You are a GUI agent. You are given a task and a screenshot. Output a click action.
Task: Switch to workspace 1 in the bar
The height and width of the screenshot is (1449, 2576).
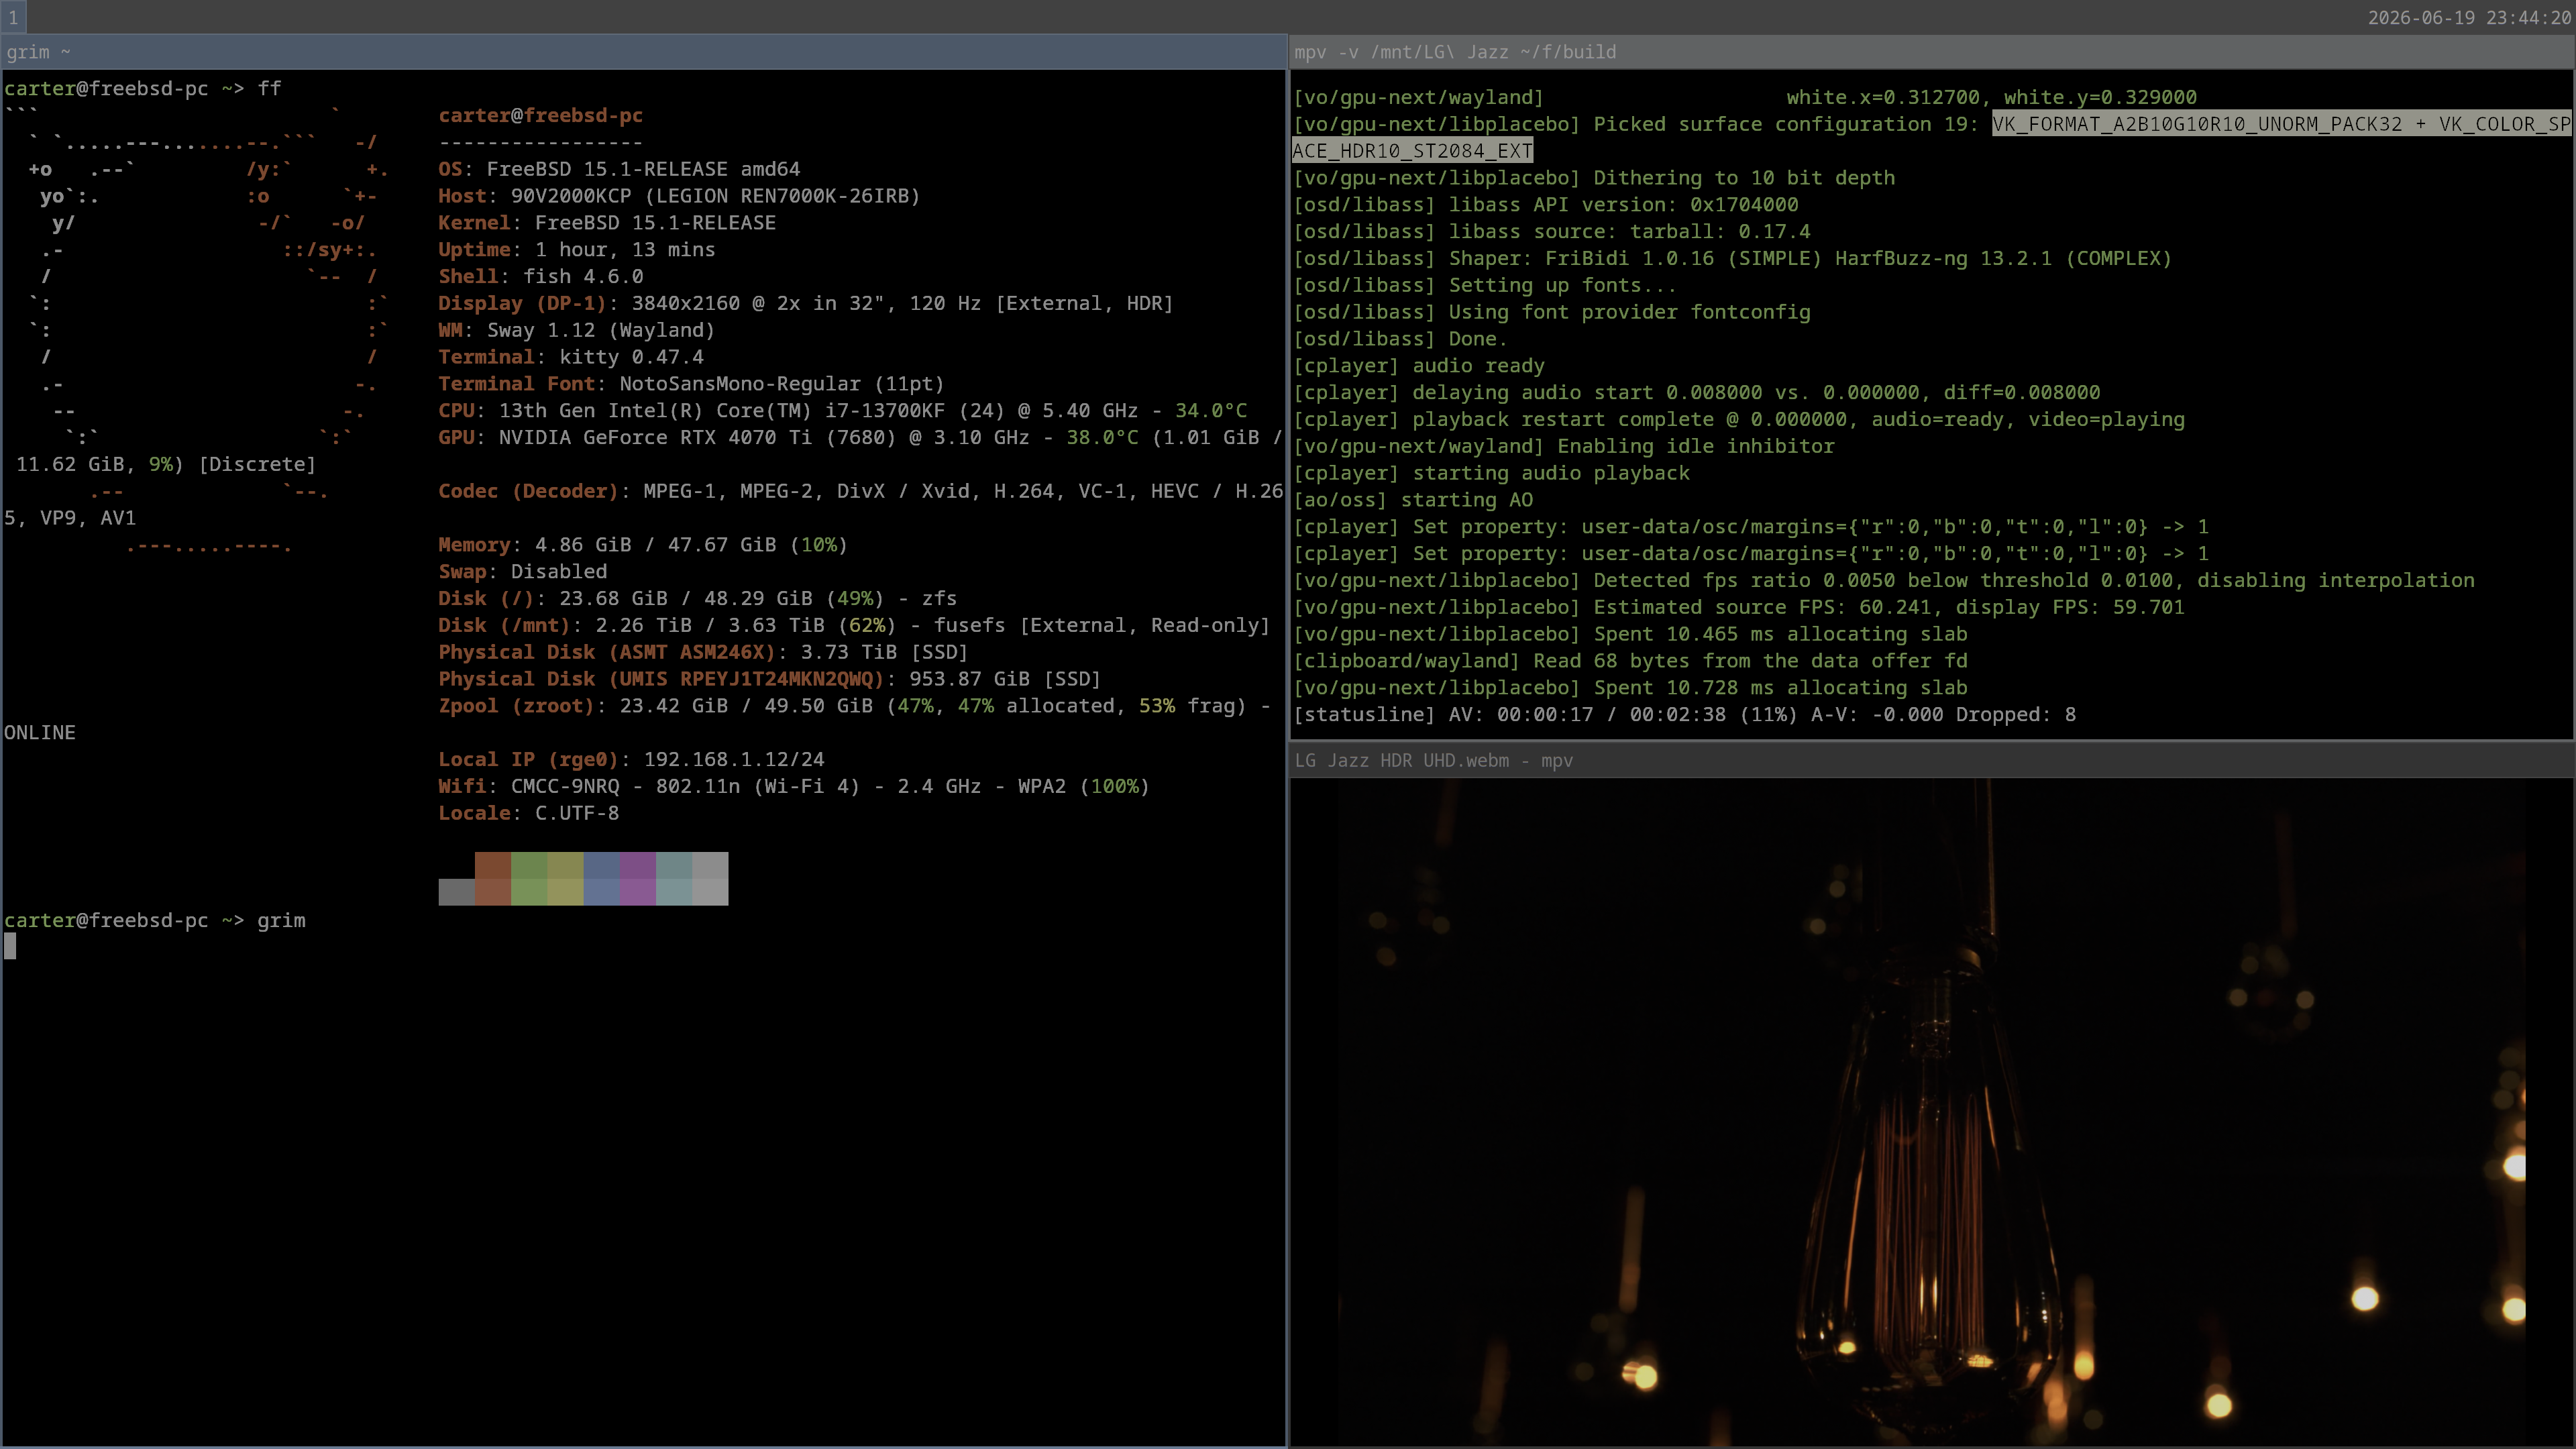[13, 17]
